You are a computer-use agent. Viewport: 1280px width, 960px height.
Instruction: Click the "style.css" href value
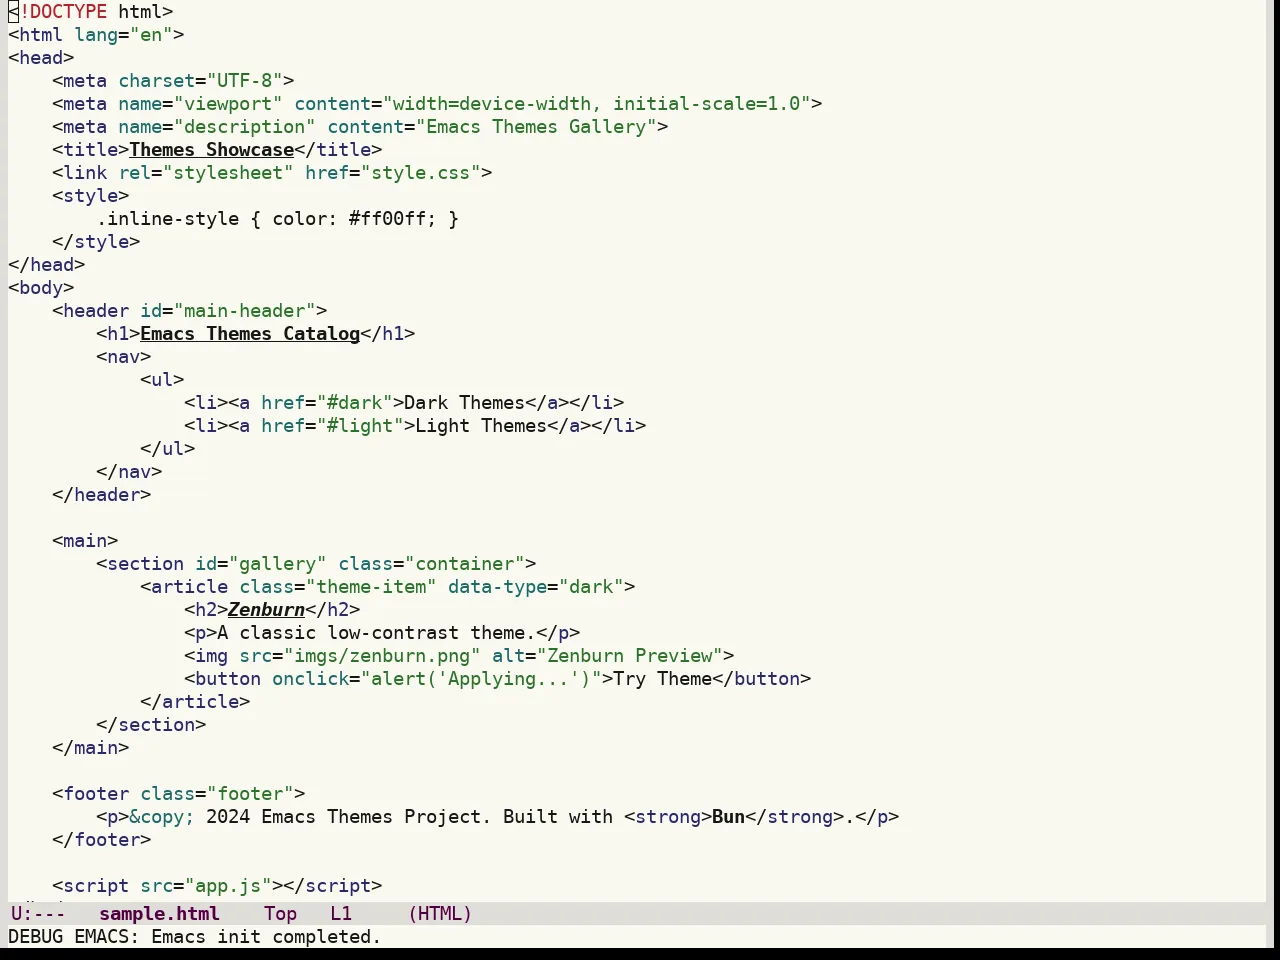tap(420, 173)
